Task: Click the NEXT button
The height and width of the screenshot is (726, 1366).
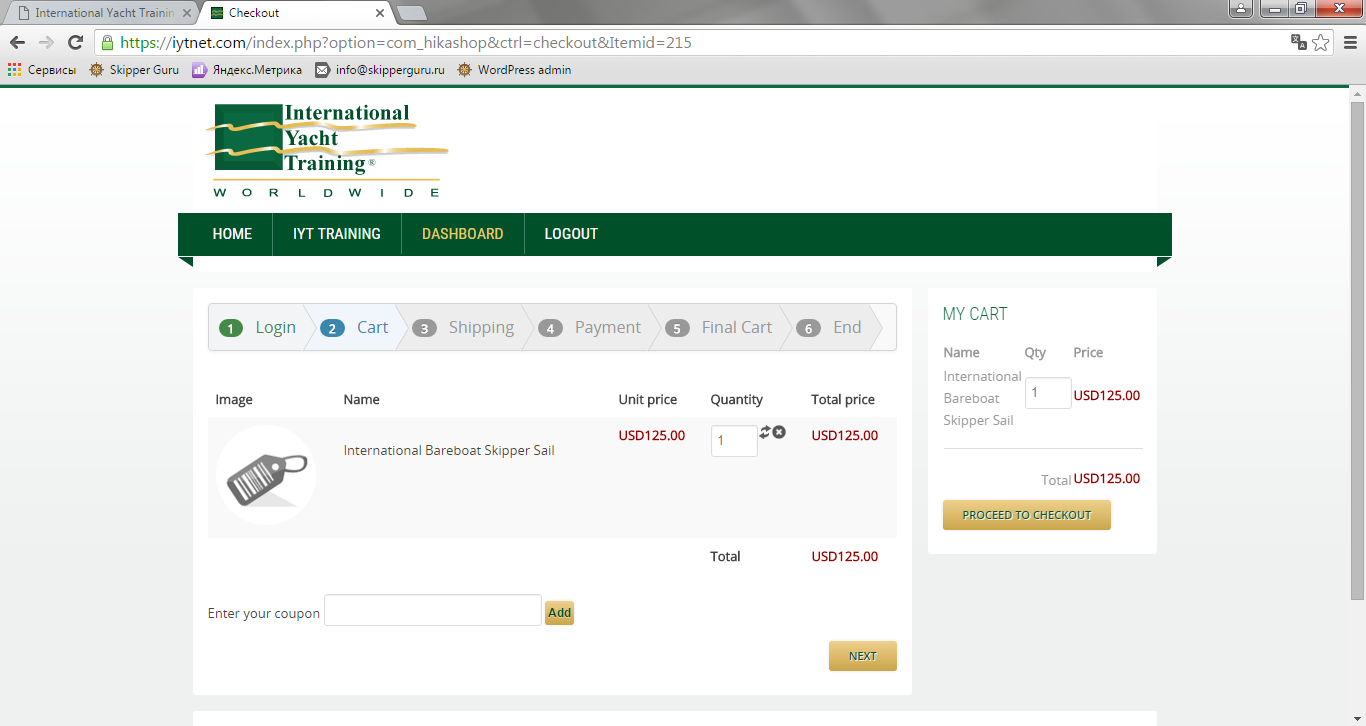Action: pos(863,656)
